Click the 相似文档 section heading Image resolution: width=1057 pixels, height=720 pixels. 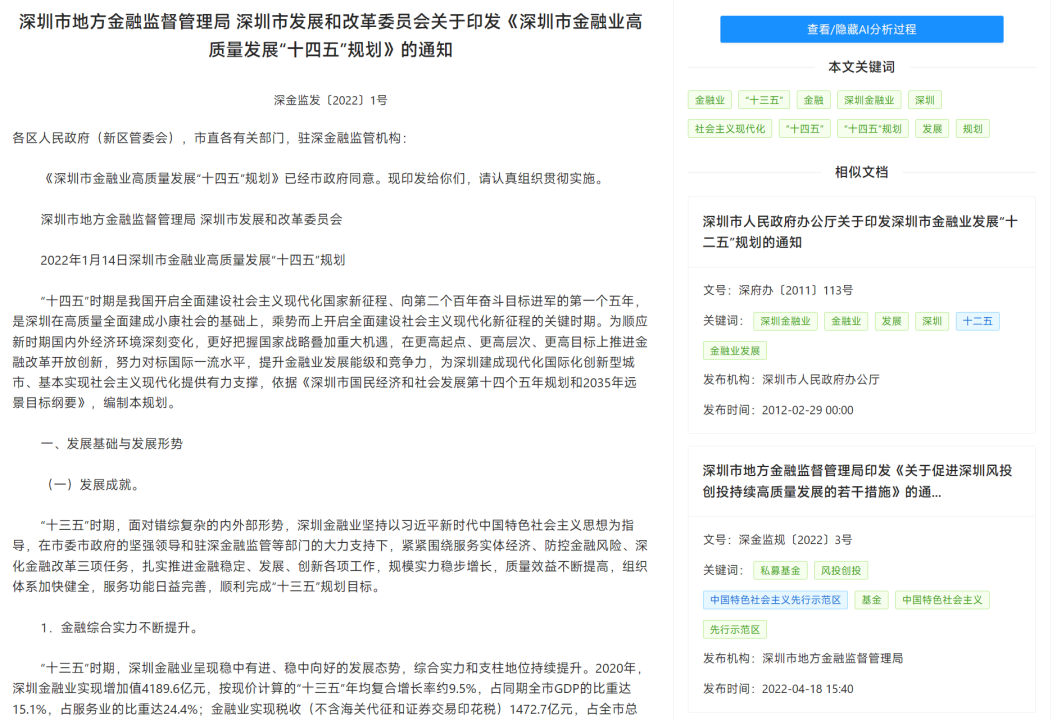861,172
